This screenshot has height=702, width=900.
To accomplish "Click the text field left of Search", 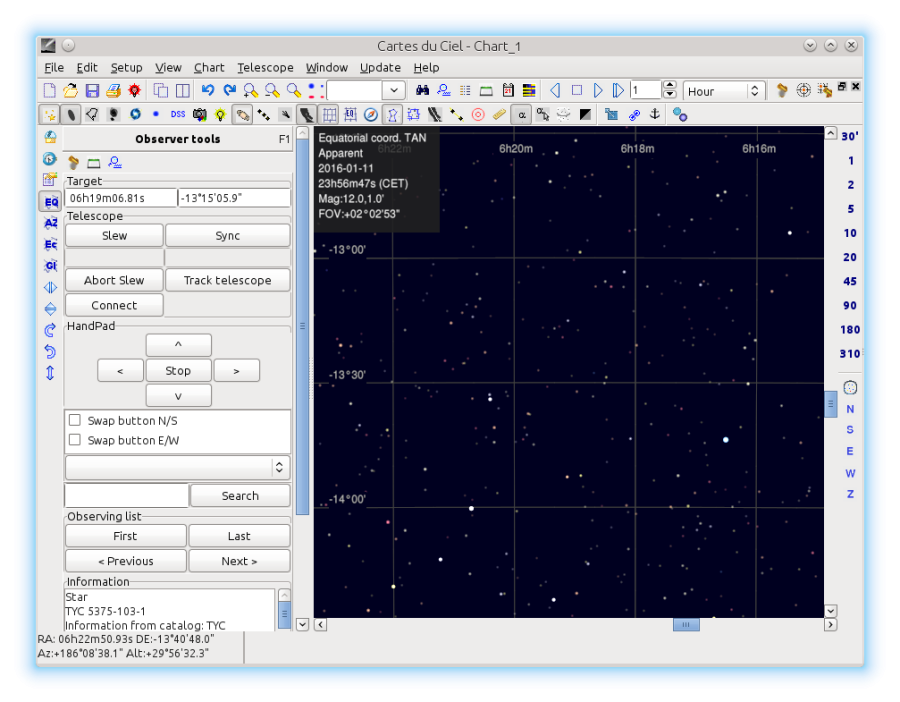I will coord(126,495).
